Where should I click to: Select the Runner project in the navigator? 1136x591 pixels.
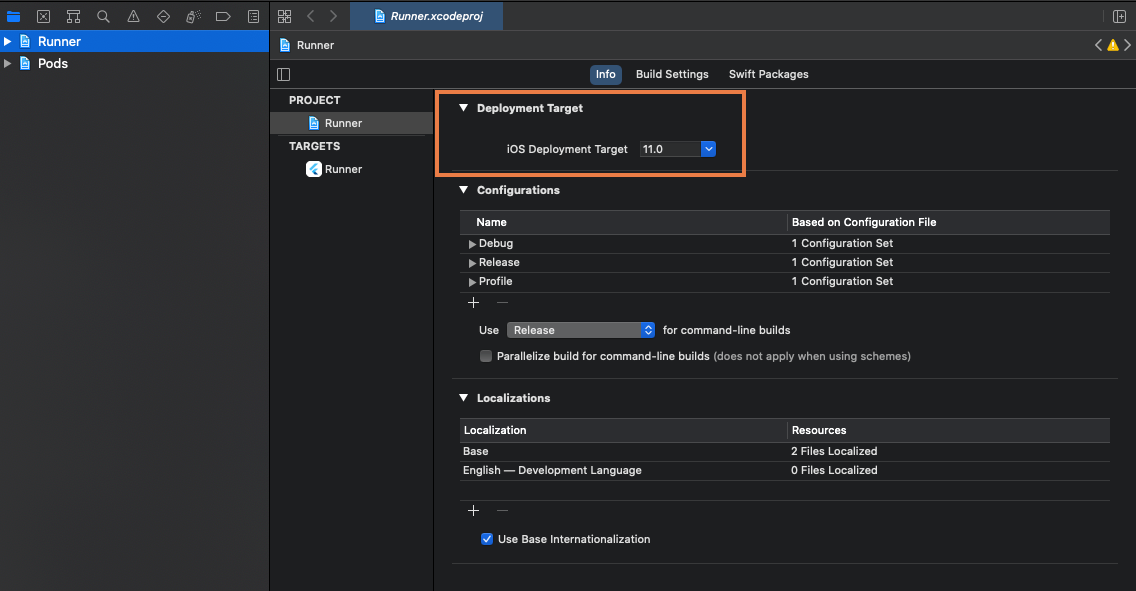[134, 41]
